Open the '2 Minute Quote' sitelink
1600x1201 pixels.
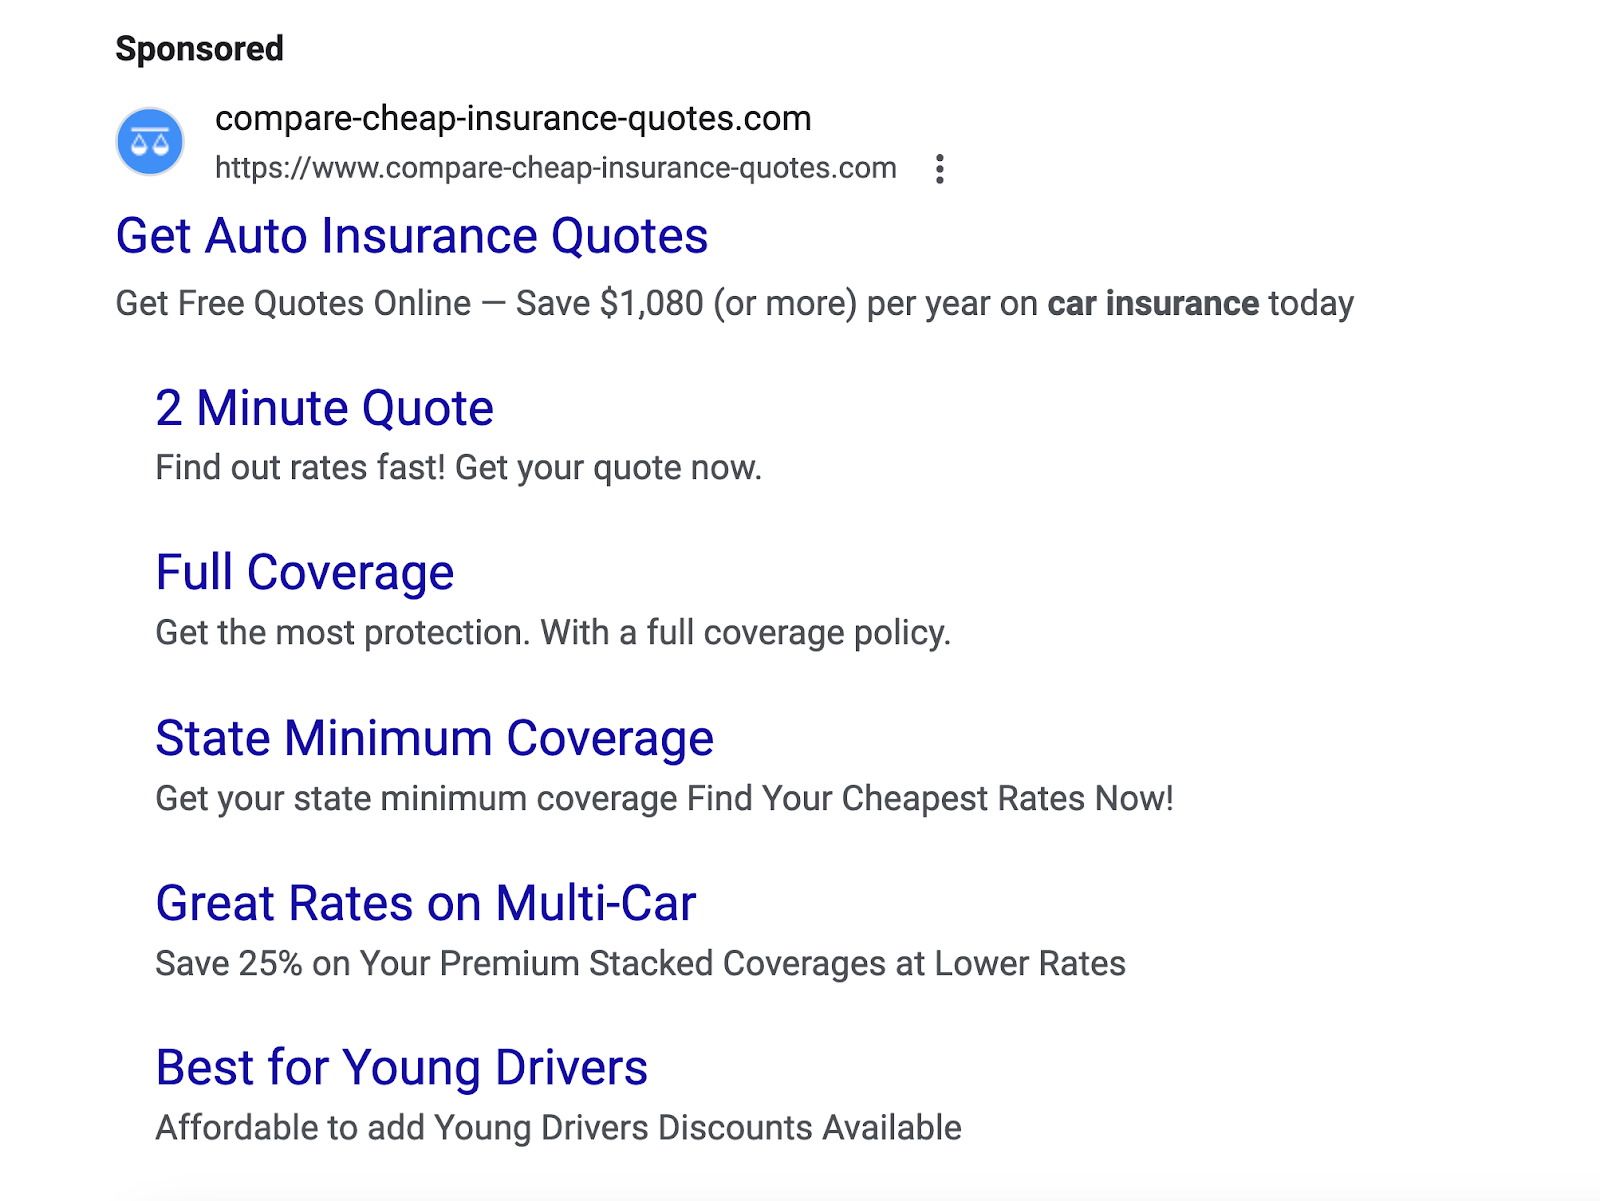coord(324,408)
